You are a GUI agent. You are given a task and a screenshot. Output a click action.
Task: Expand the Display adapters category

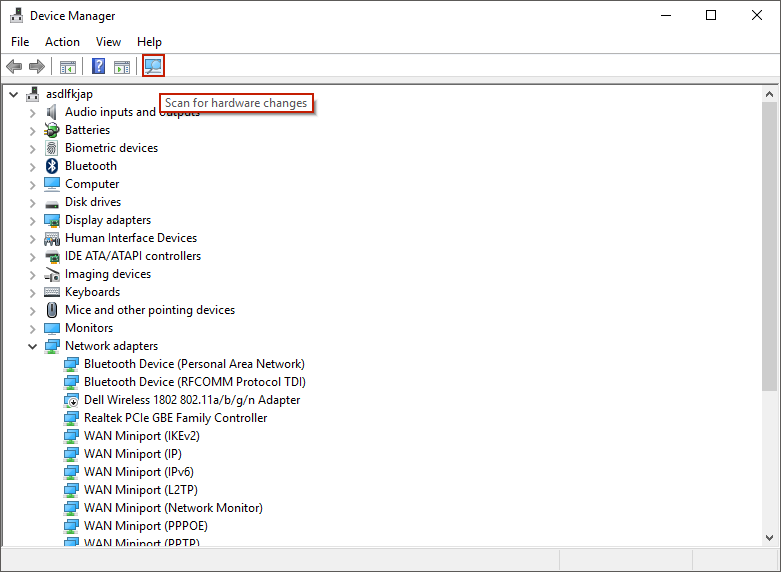click(33, 221)
